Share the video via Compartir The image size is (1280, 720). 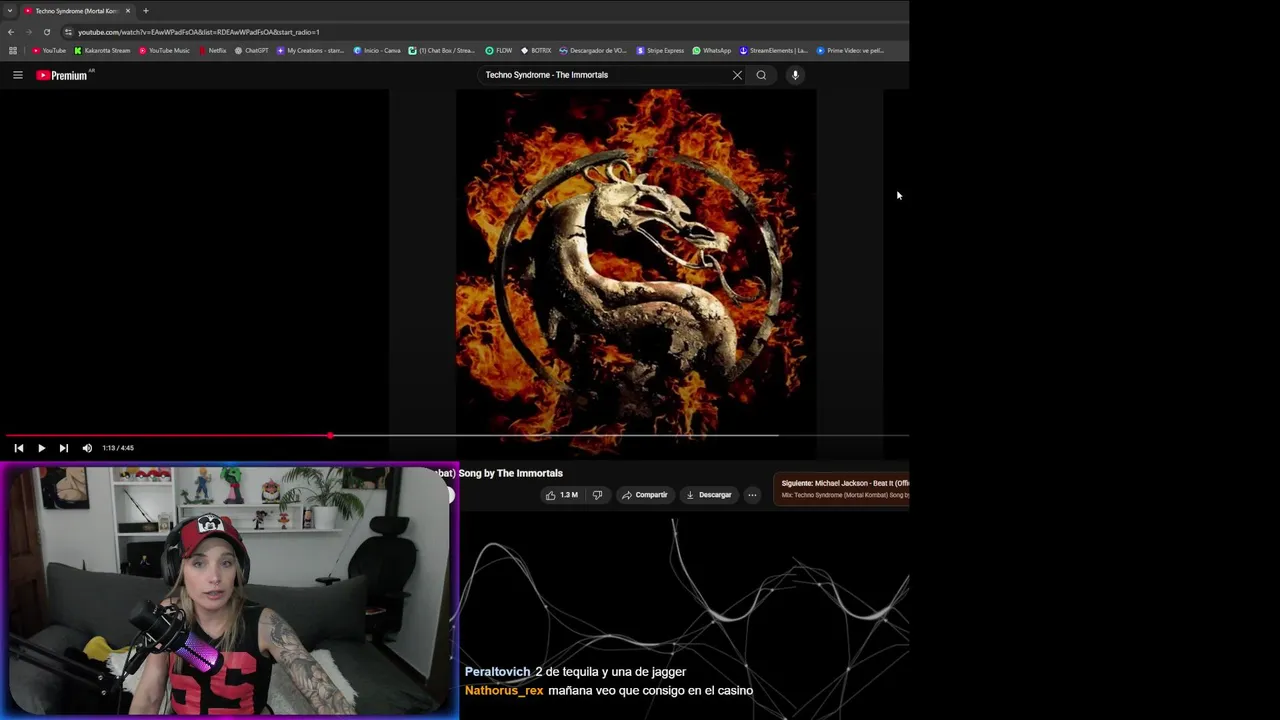644,495
